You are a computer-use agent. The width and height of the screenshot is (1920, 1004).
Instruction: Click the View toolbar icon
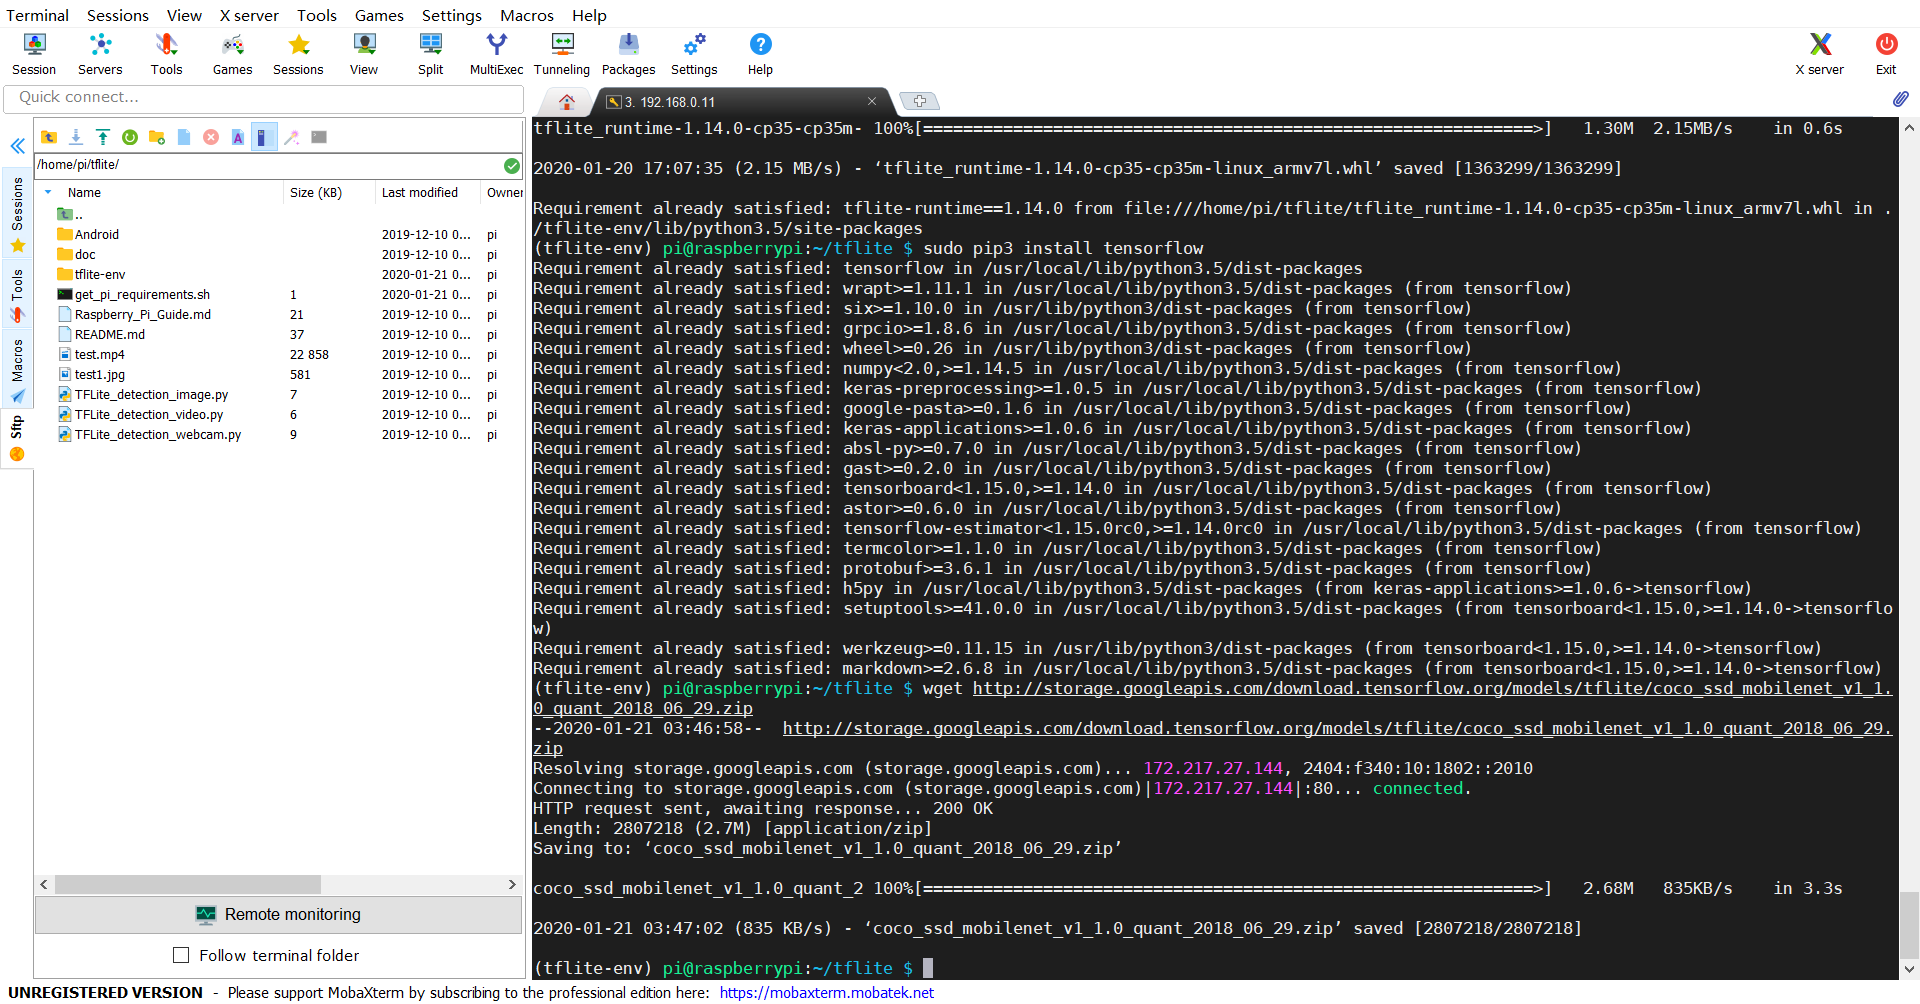(x=364, y=54)
